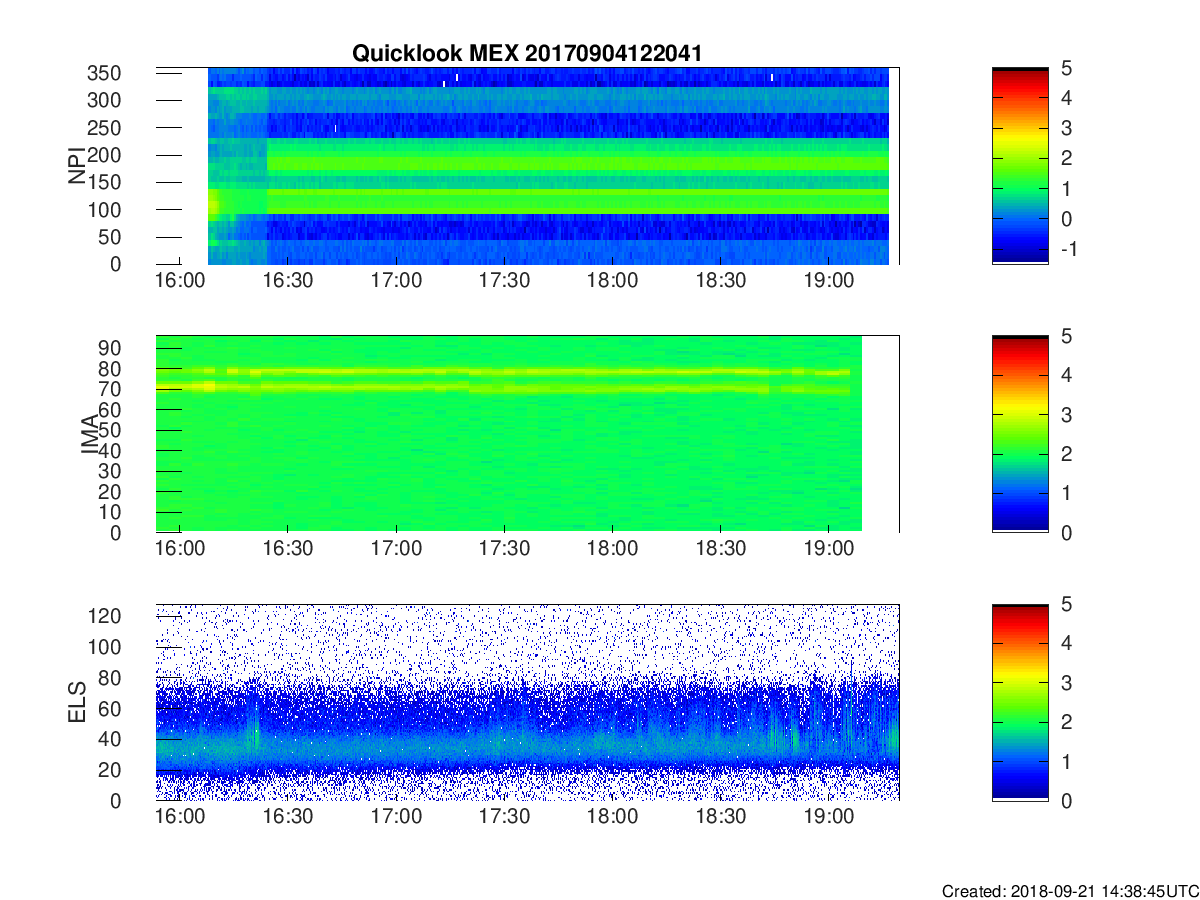The width and height of the screenshot is (1200, 900).
Task: Click inside the IMA spectrogram plot
Action: click(x=527, y=434)
